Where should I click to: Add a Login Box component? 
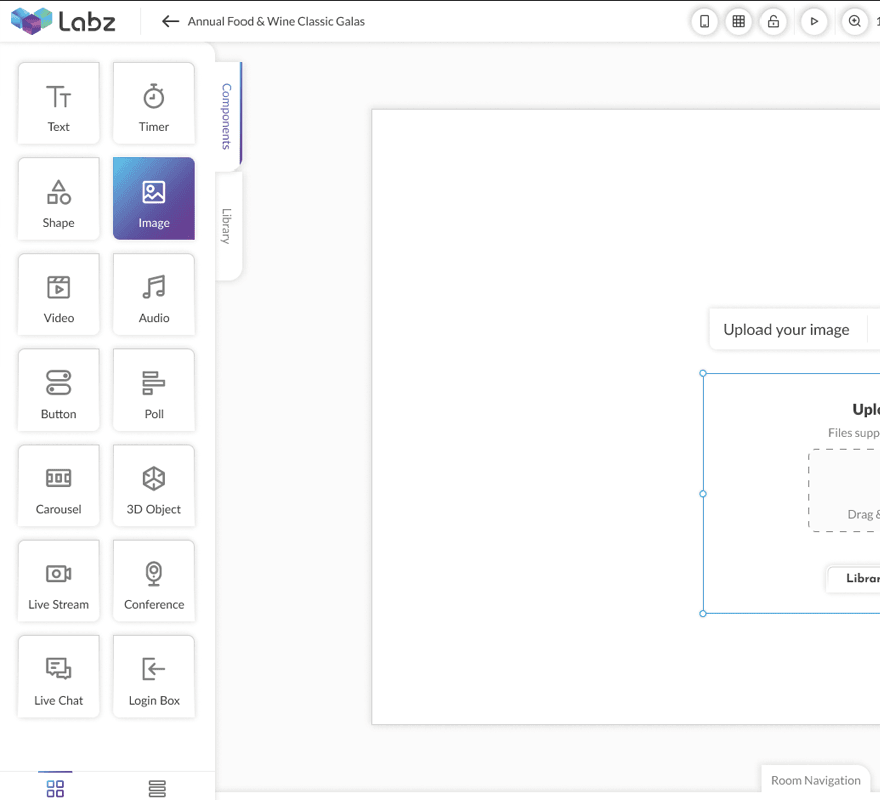tap(154, 676)
